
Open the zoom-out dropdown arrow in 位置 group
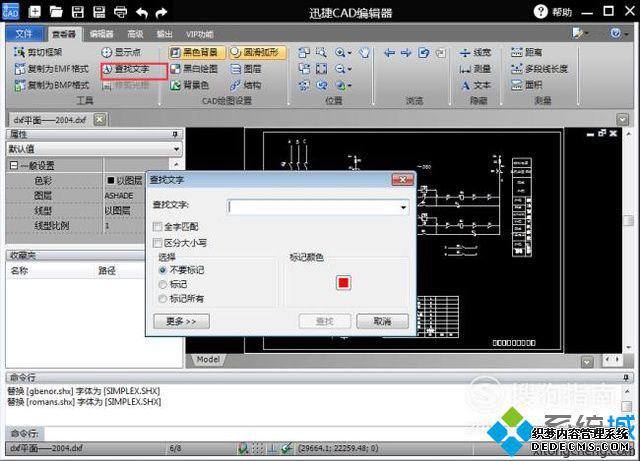pos(349,69)
